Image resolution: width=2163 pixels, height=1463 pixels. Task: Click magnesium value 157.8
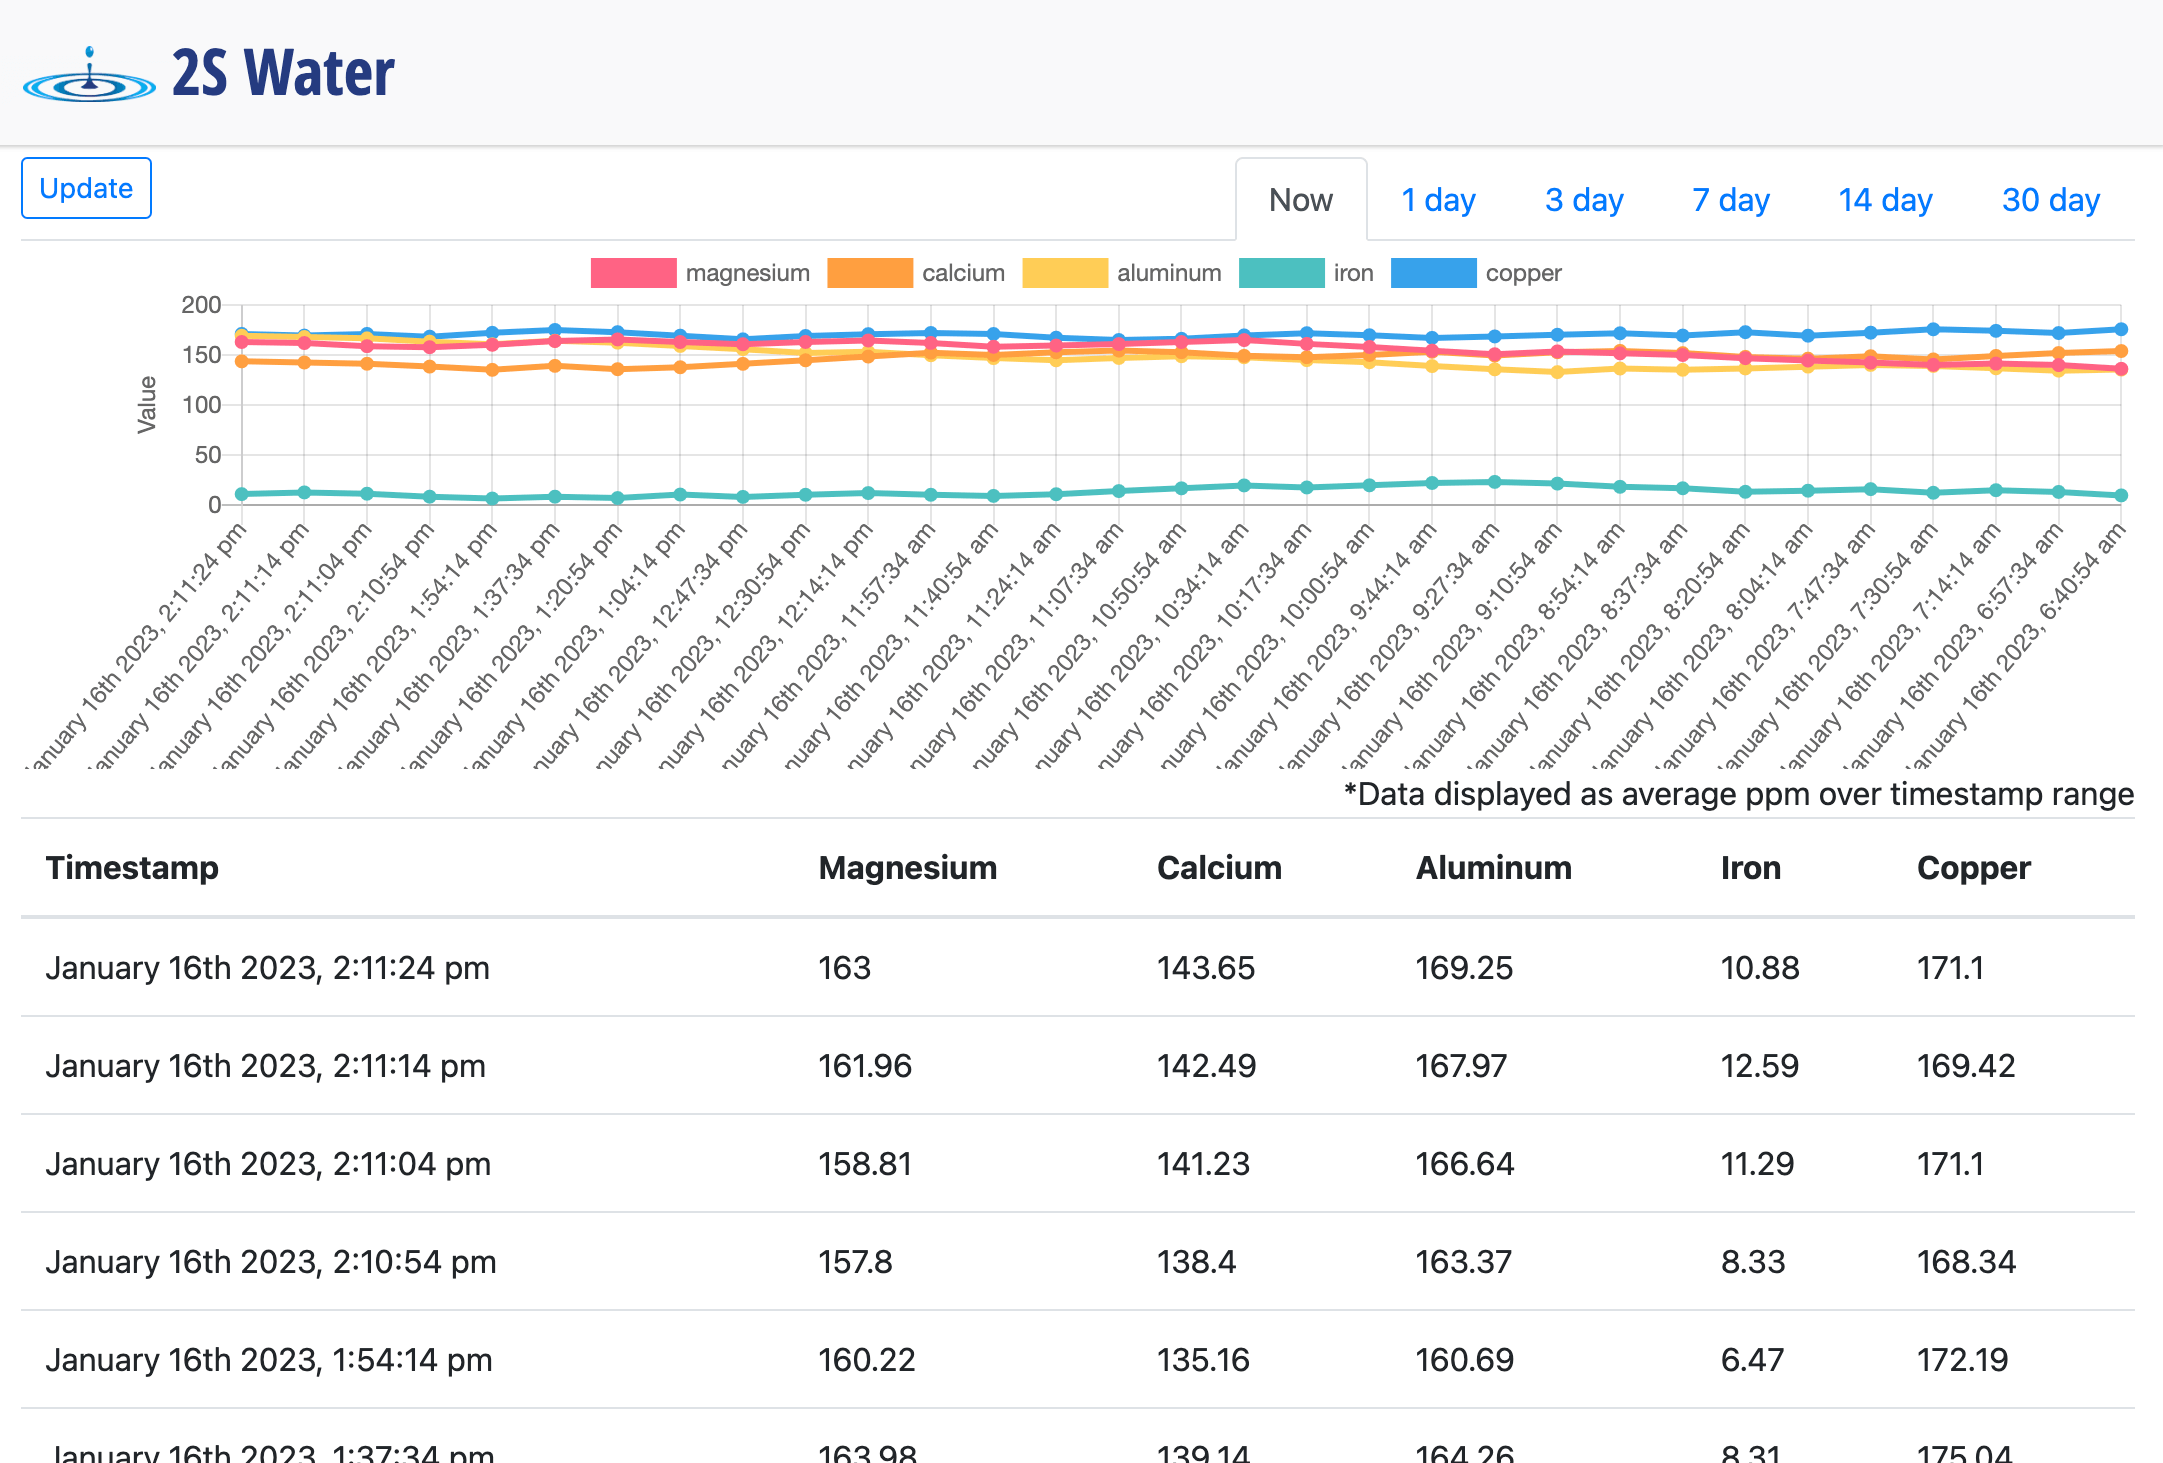pos(855,1261)
